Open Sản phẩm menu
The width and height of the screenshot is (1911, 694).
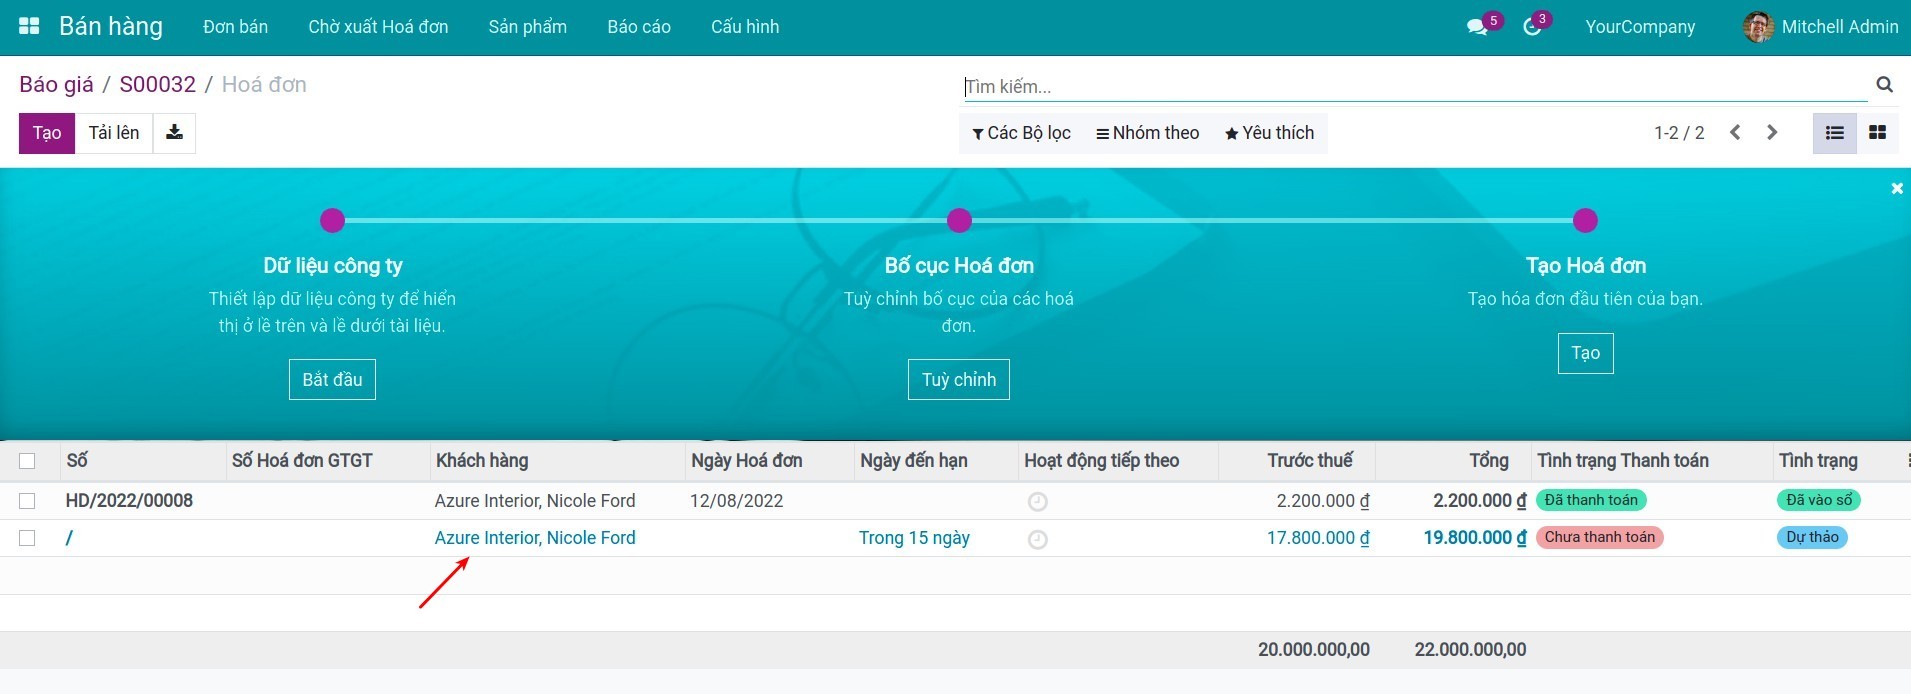coord(527,27)
